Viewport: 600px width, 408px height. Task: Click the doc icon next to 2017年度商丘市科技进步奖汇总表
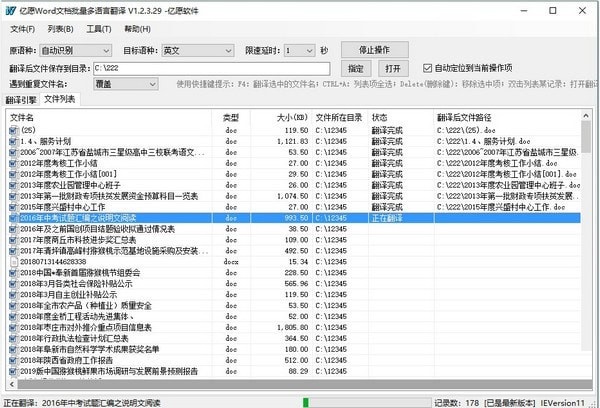point(13,240)
